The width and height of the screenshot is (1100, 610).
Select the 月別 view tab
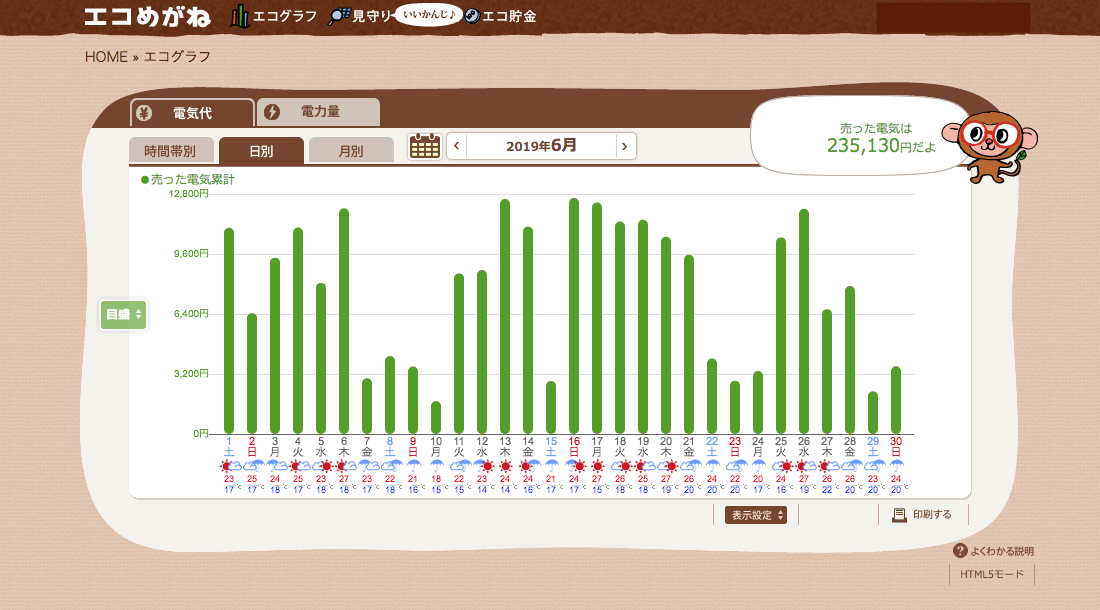(351, 151)
